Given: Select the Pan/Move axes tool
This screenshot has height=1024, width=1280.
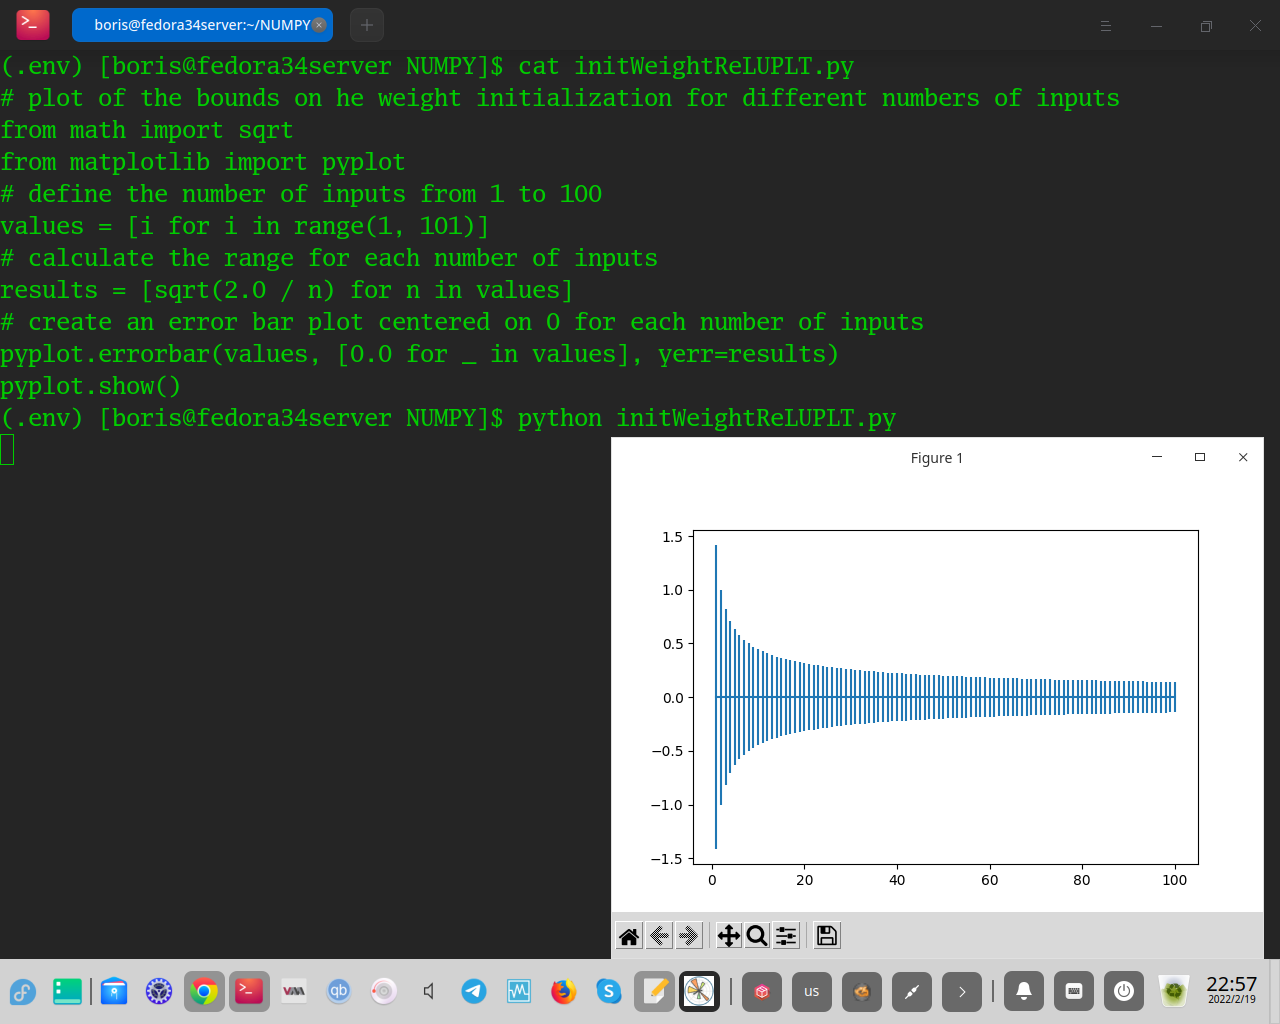Looking at the screenshot, I should tap(729, 936).
